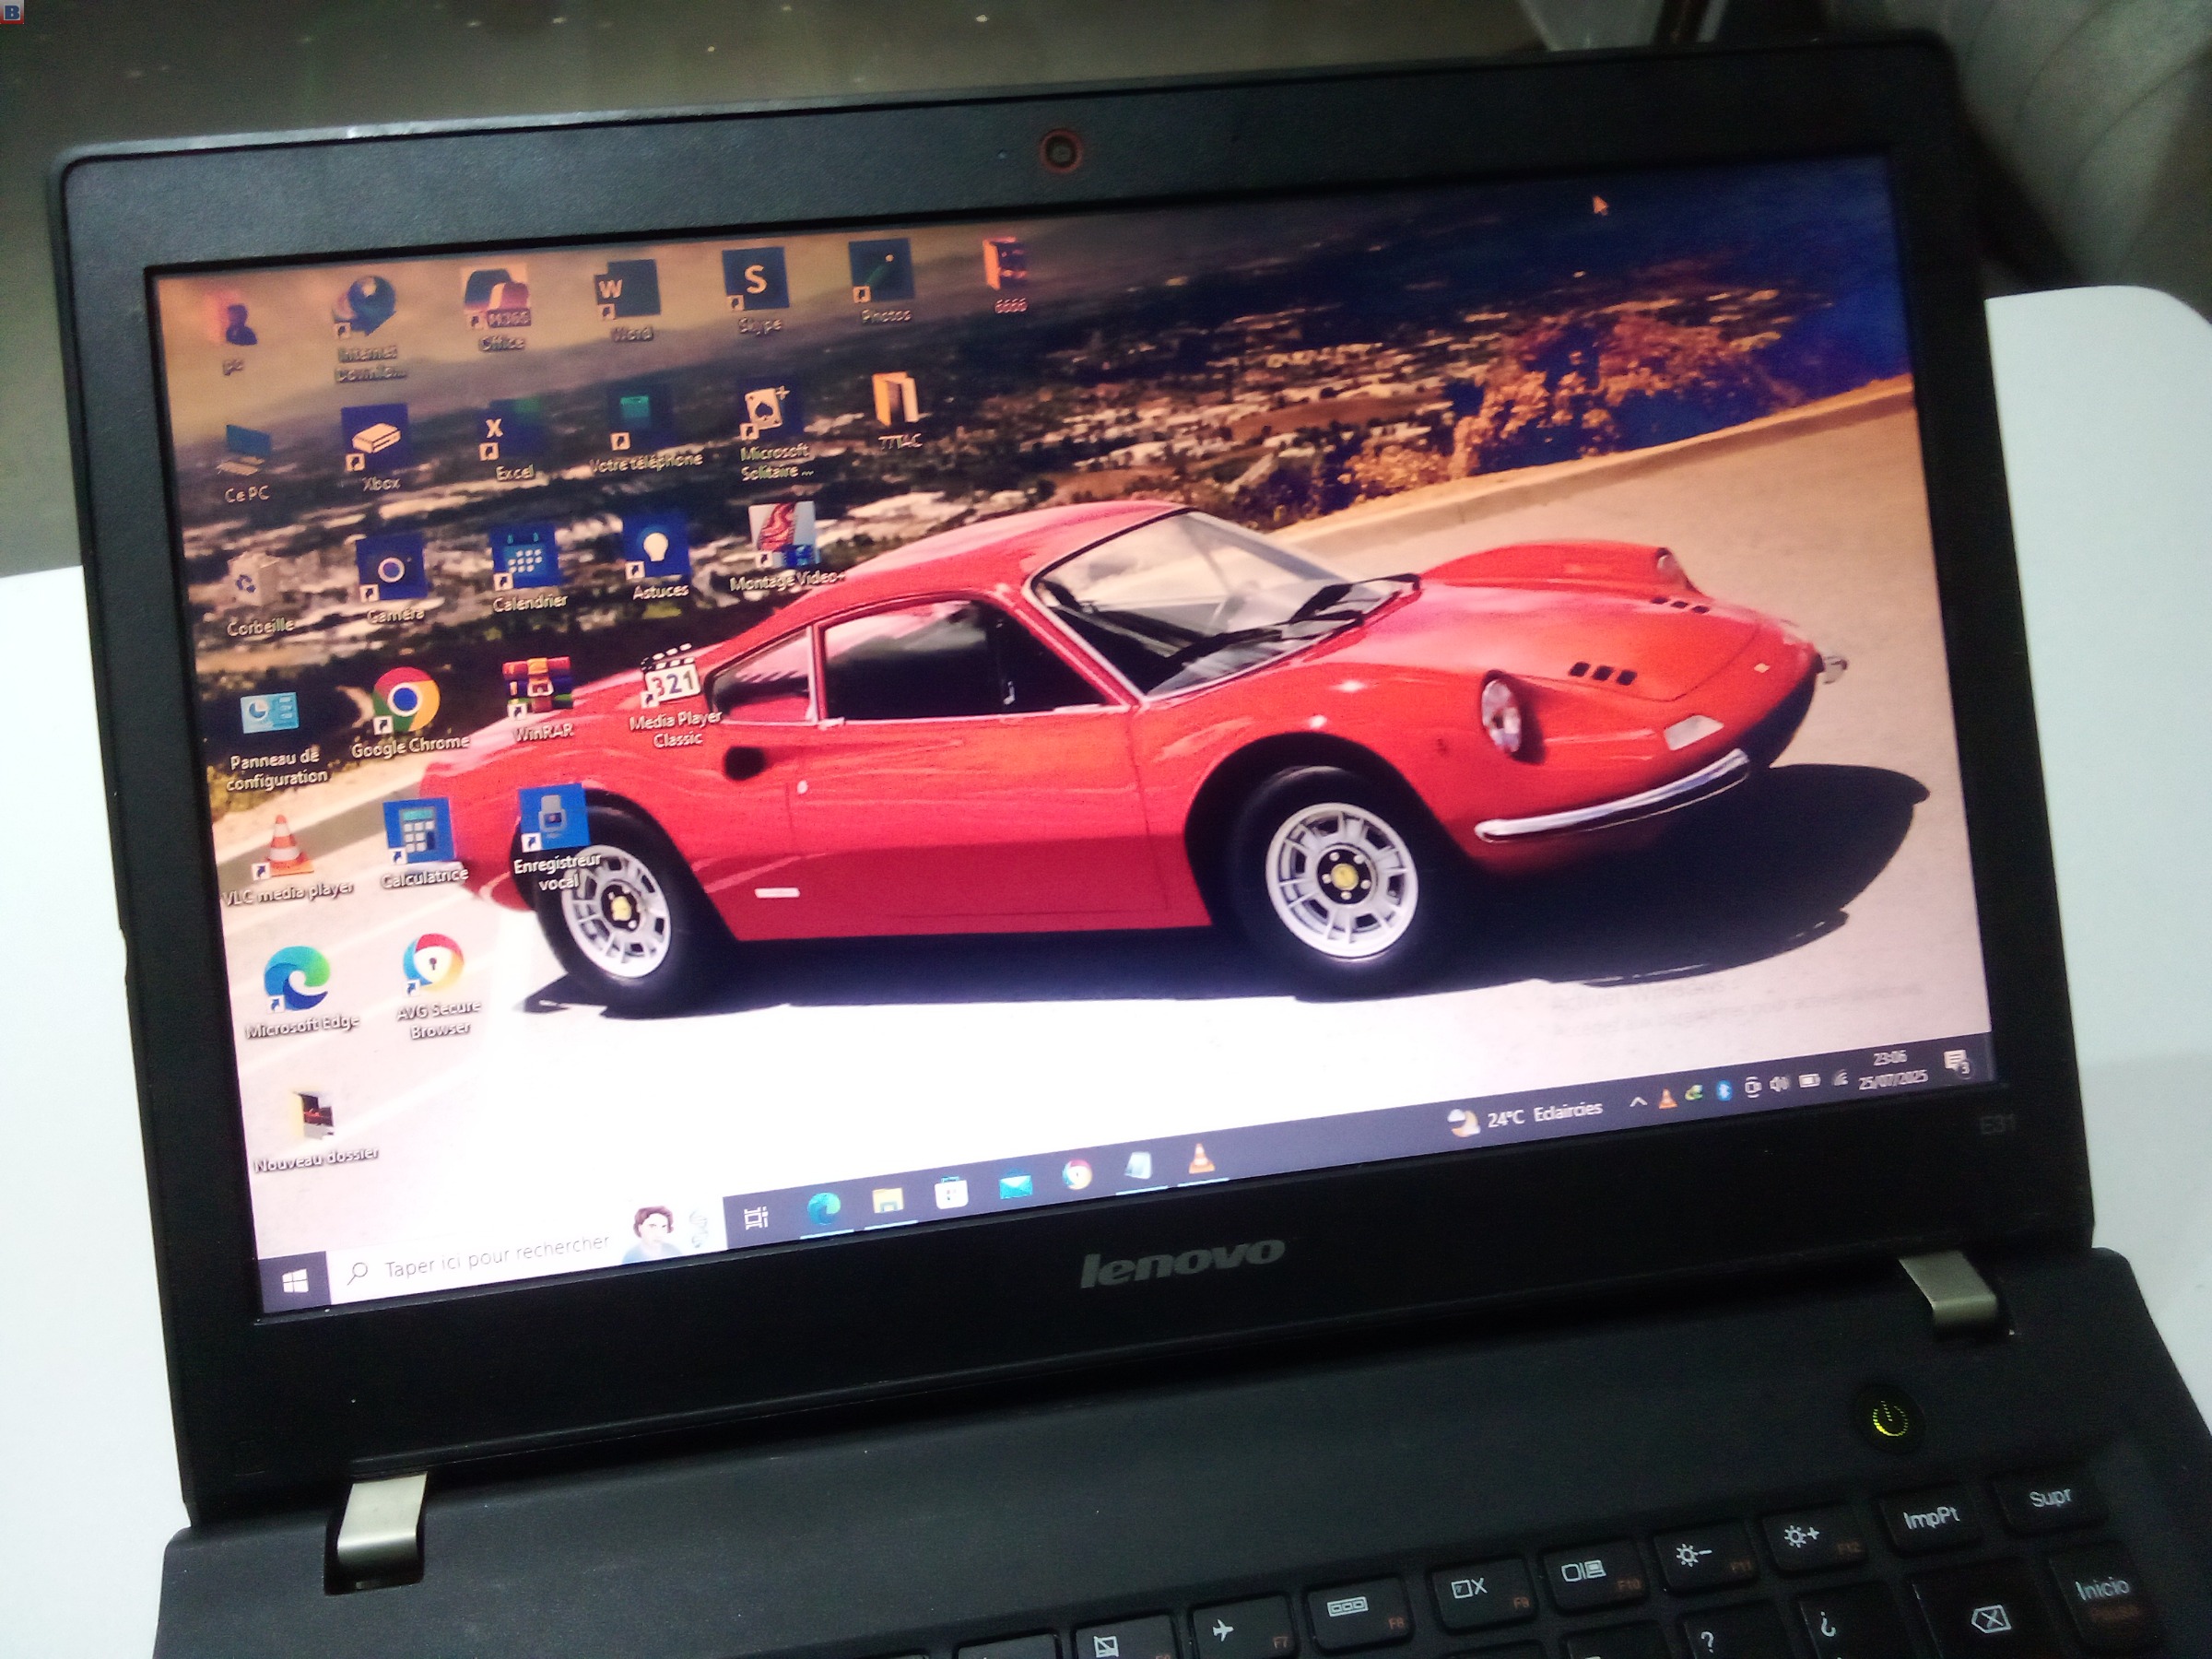Expand hidden system tray icons chevron
The height and width of the screenshot is (1659, 2212).
[1637, 1103]
